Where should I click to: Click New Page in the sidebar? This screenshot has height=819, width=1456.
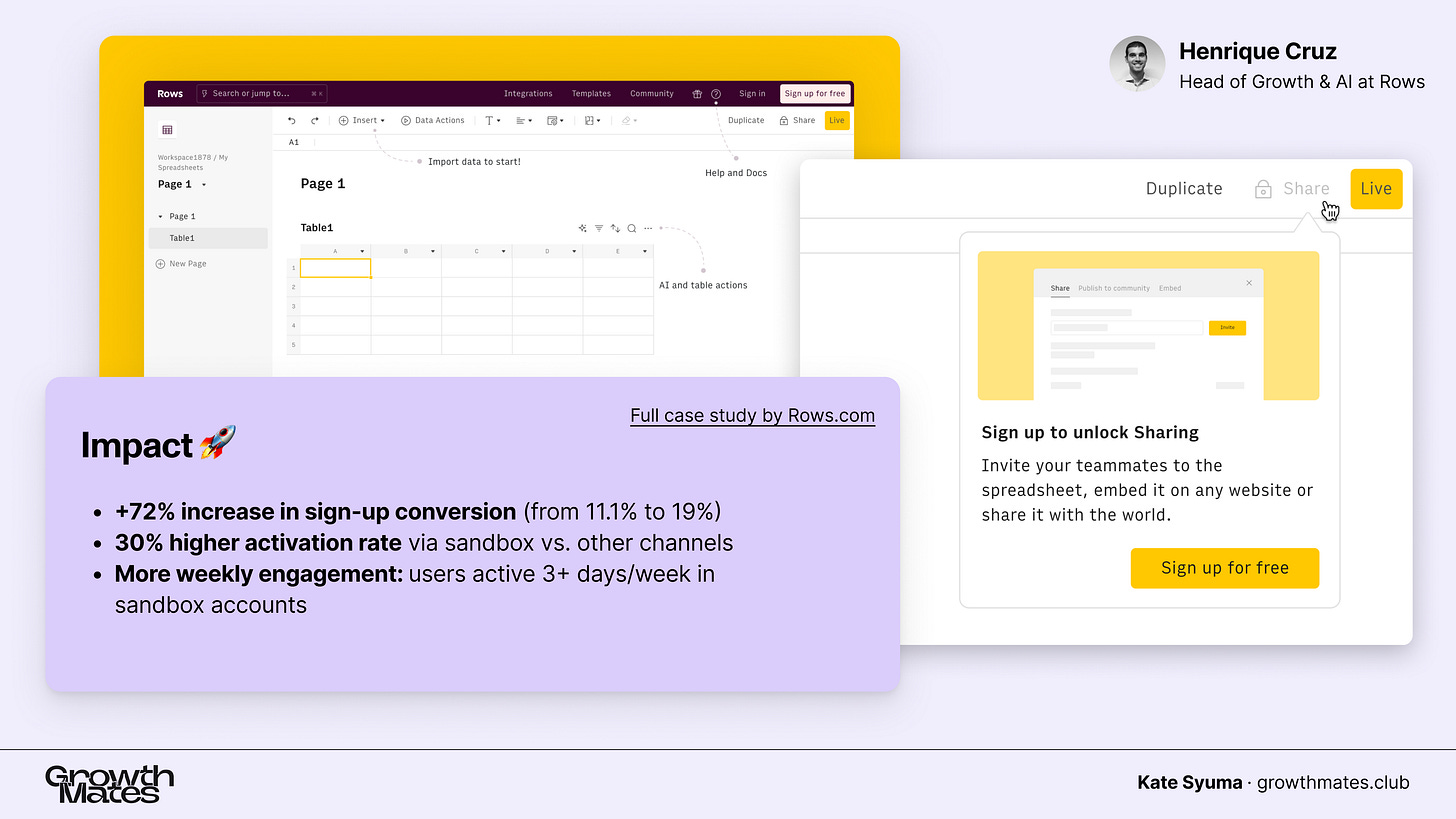[x=181, y=264]
